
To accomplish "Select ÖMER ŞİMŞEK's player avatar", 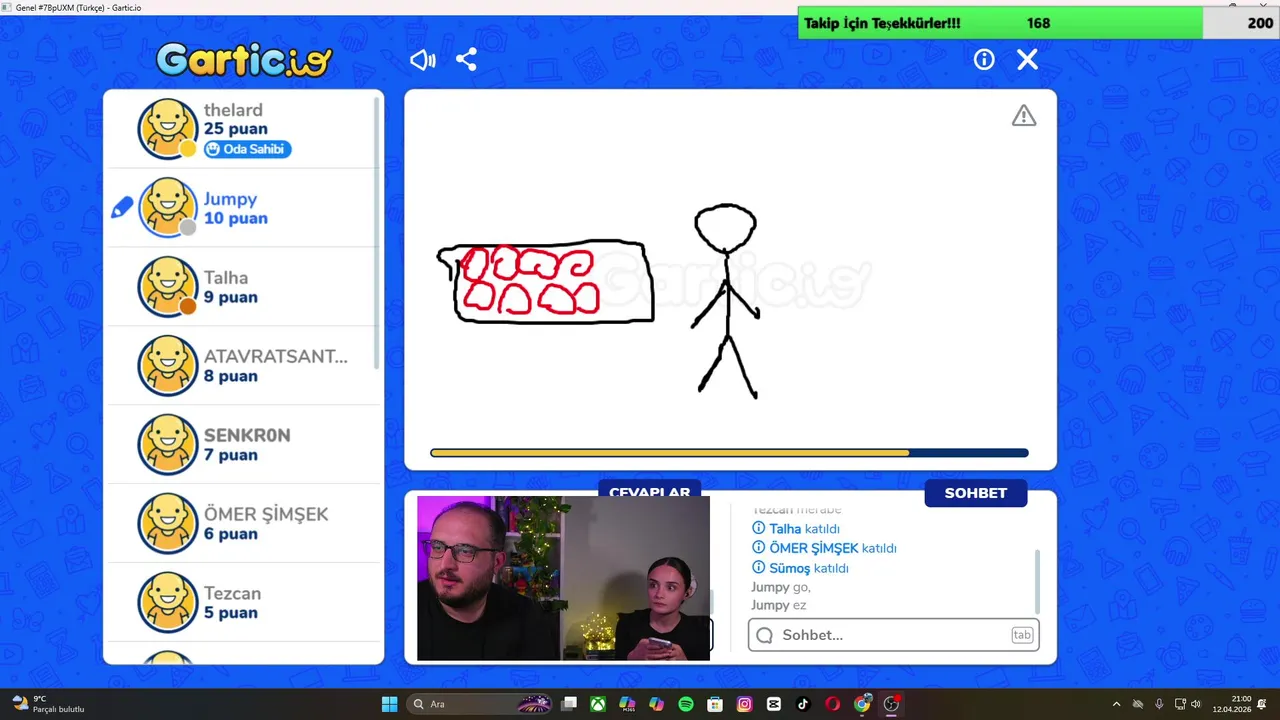I will 167,523.
